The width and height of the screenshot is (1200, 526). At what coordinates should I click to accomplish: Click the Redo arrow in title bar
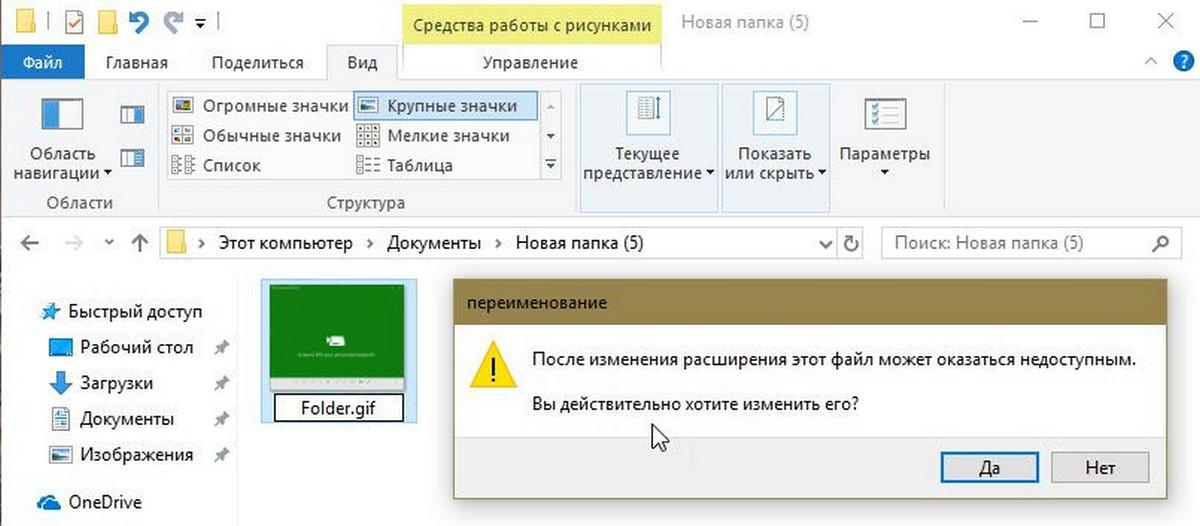click(172, 20)
